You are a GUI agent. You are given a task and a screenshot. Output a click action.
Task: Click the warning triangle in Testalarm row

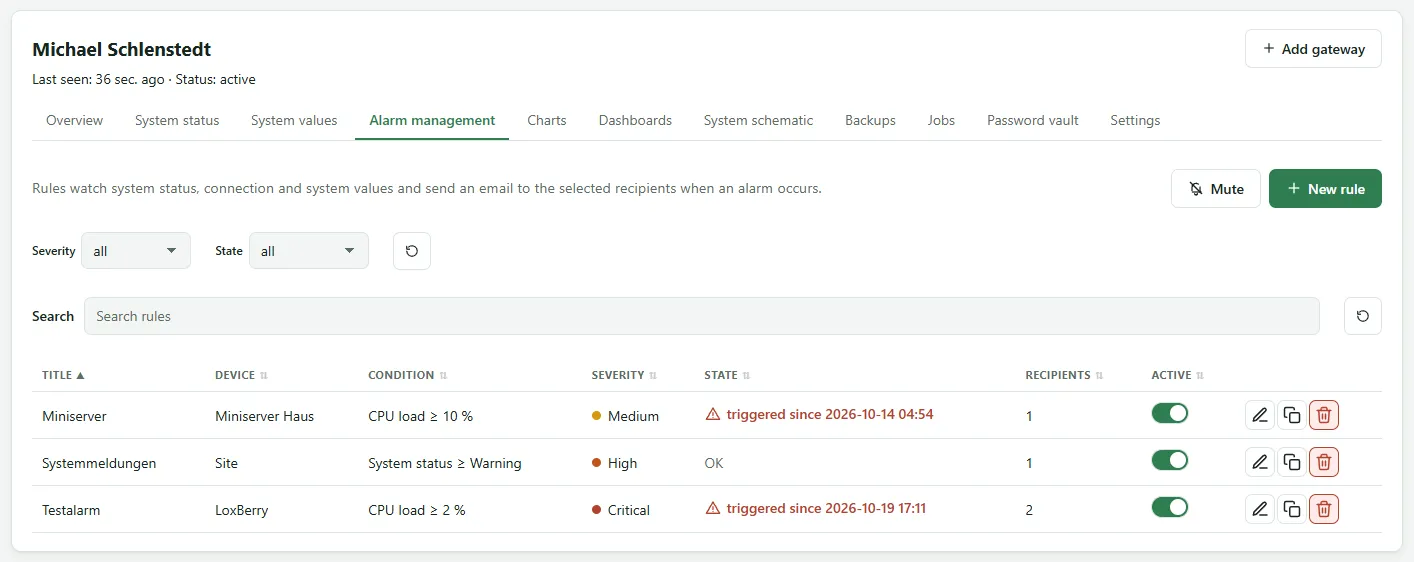(x=713, y=508)
